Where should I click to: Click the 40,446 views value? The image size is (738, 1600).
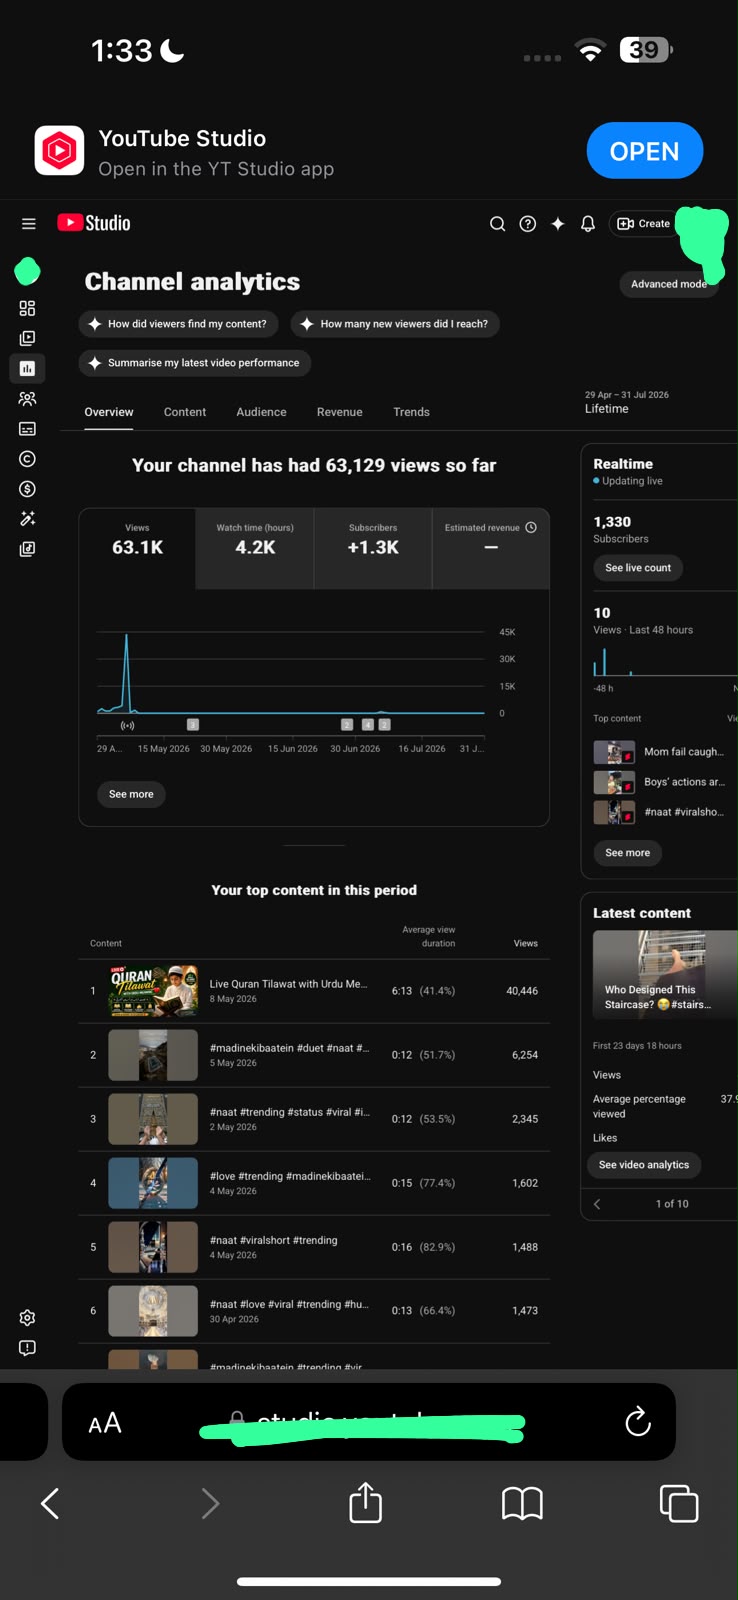click(x=522, y=991)
